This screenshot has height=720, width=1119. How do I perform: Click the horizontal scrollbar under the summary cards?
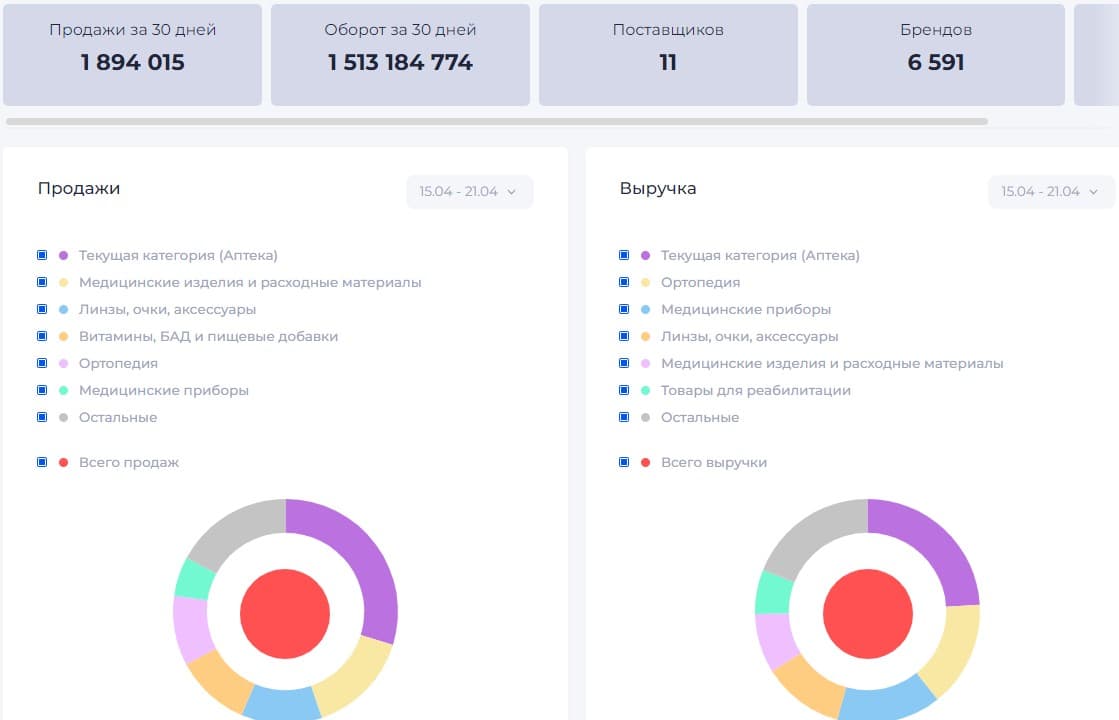[x=497, y=121]
